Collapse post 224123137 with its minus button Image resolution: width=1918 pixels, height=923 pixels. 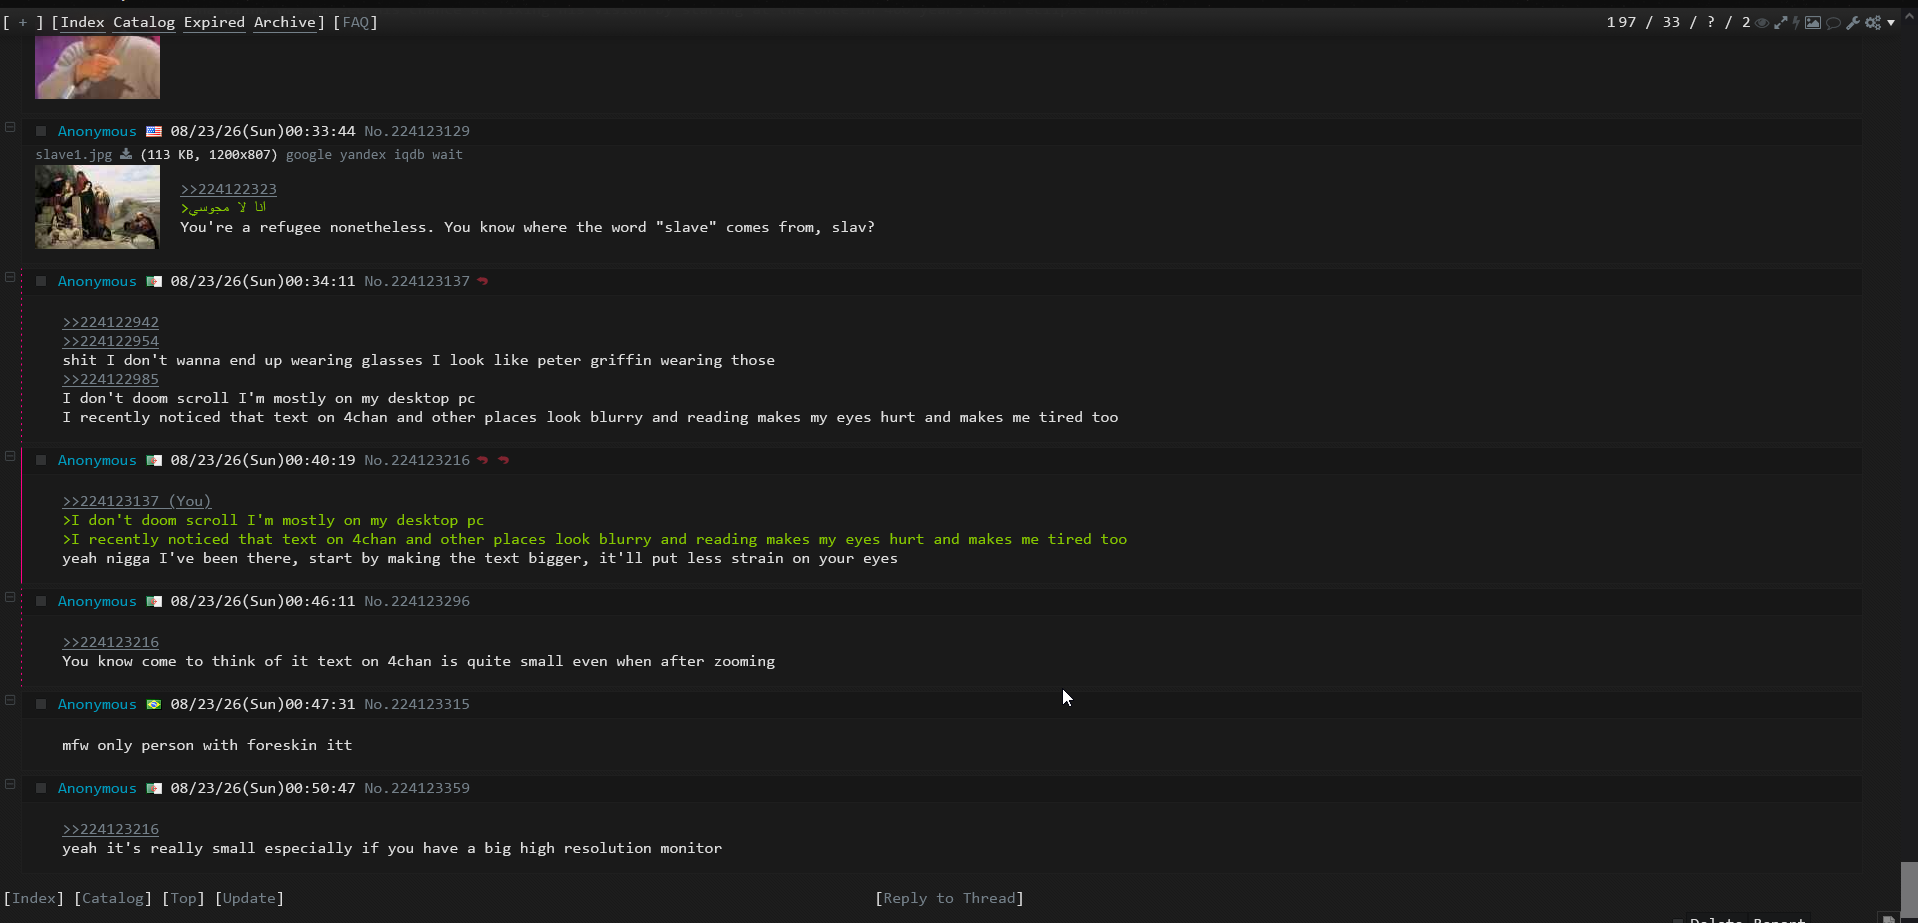pyautogui.click(x=10, y=277)
